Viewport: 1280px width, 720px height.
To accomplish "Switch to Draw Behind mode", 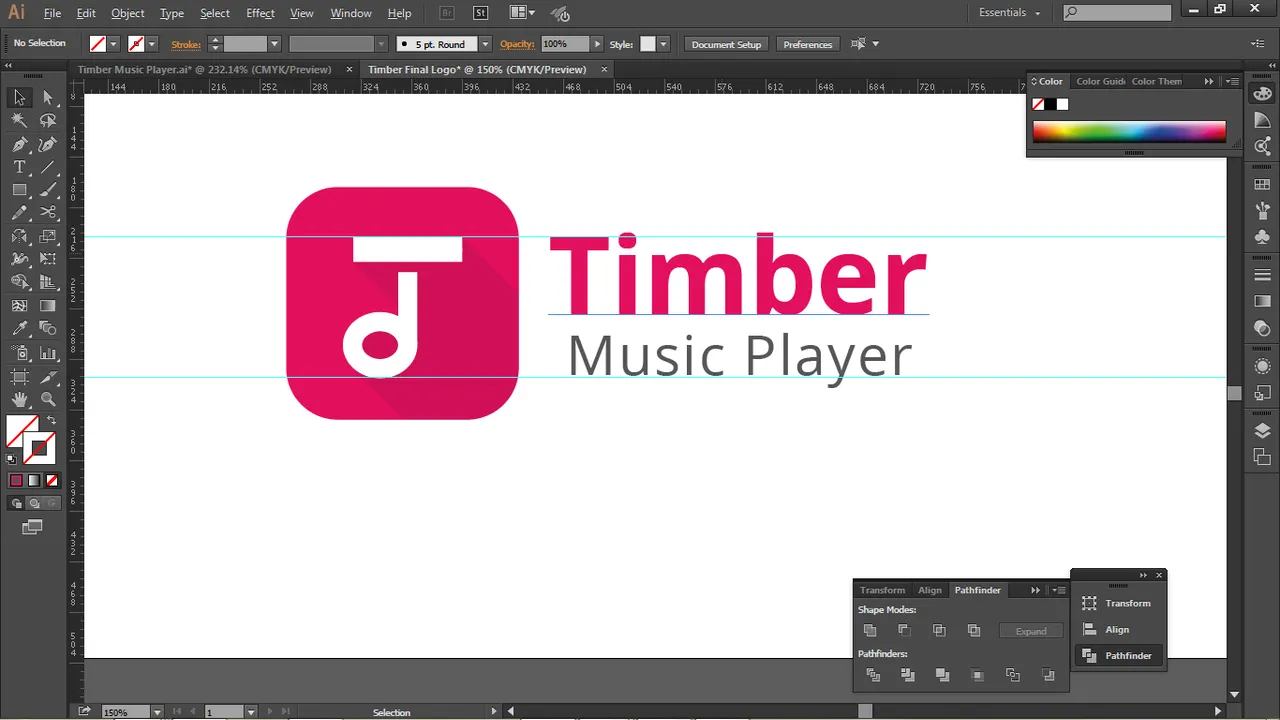I will point(34,504).
